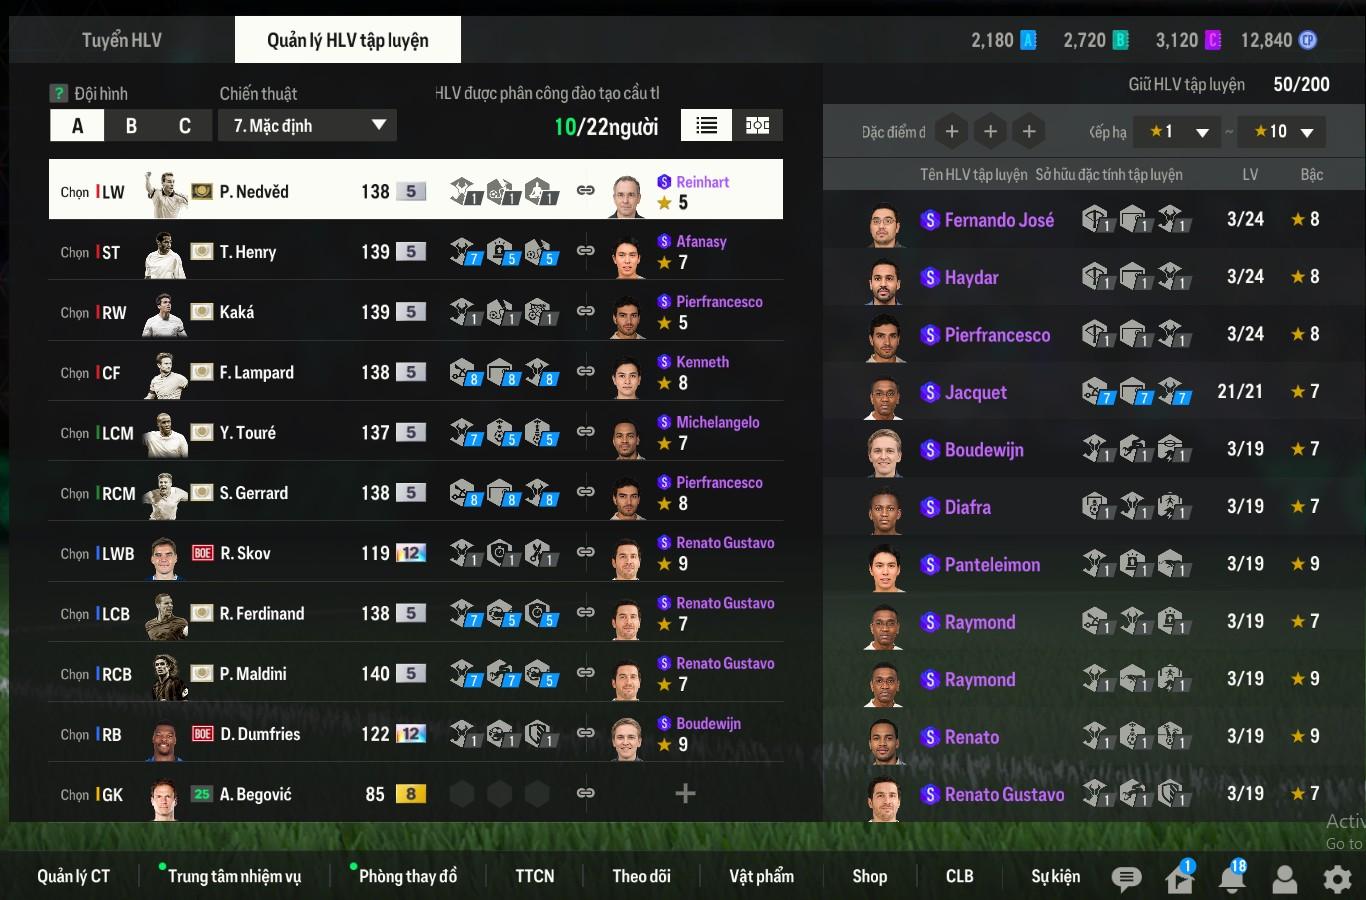Add first trait filter plus button
Screen dimensions: 1366x900
click(952, 131)
